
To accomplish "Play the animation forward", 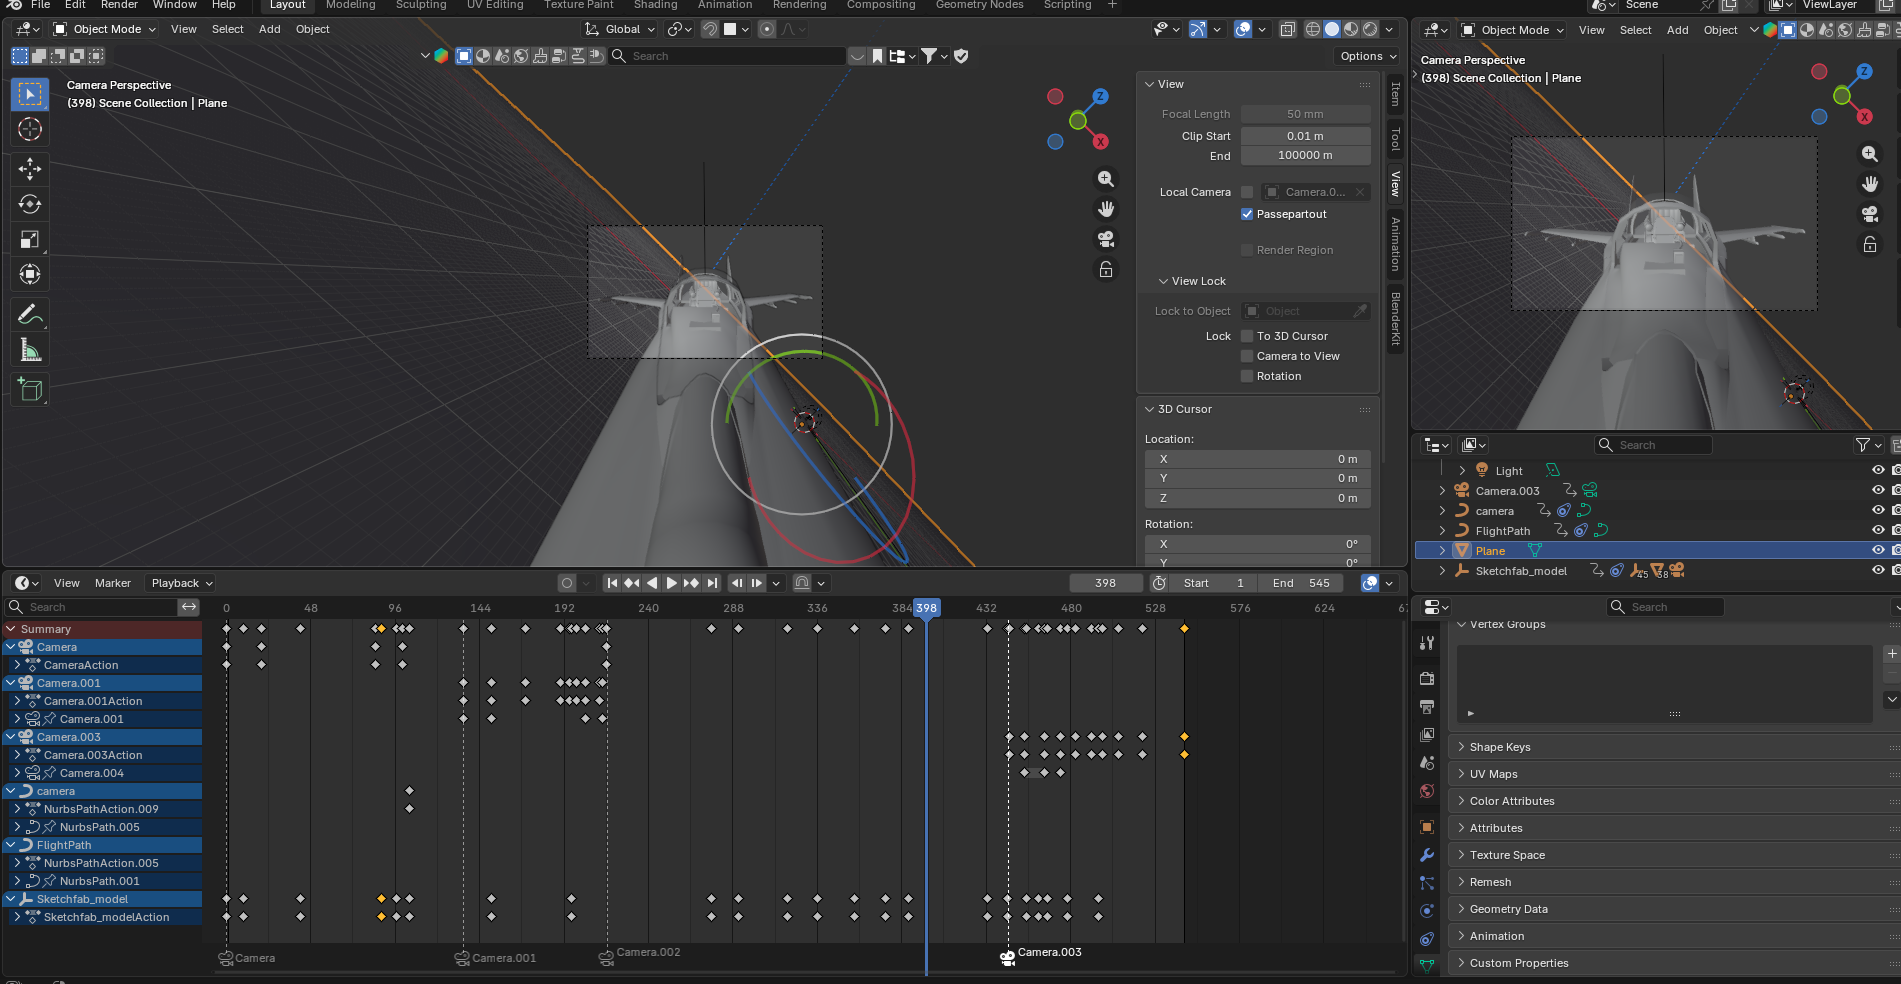I will click(672, 583).
